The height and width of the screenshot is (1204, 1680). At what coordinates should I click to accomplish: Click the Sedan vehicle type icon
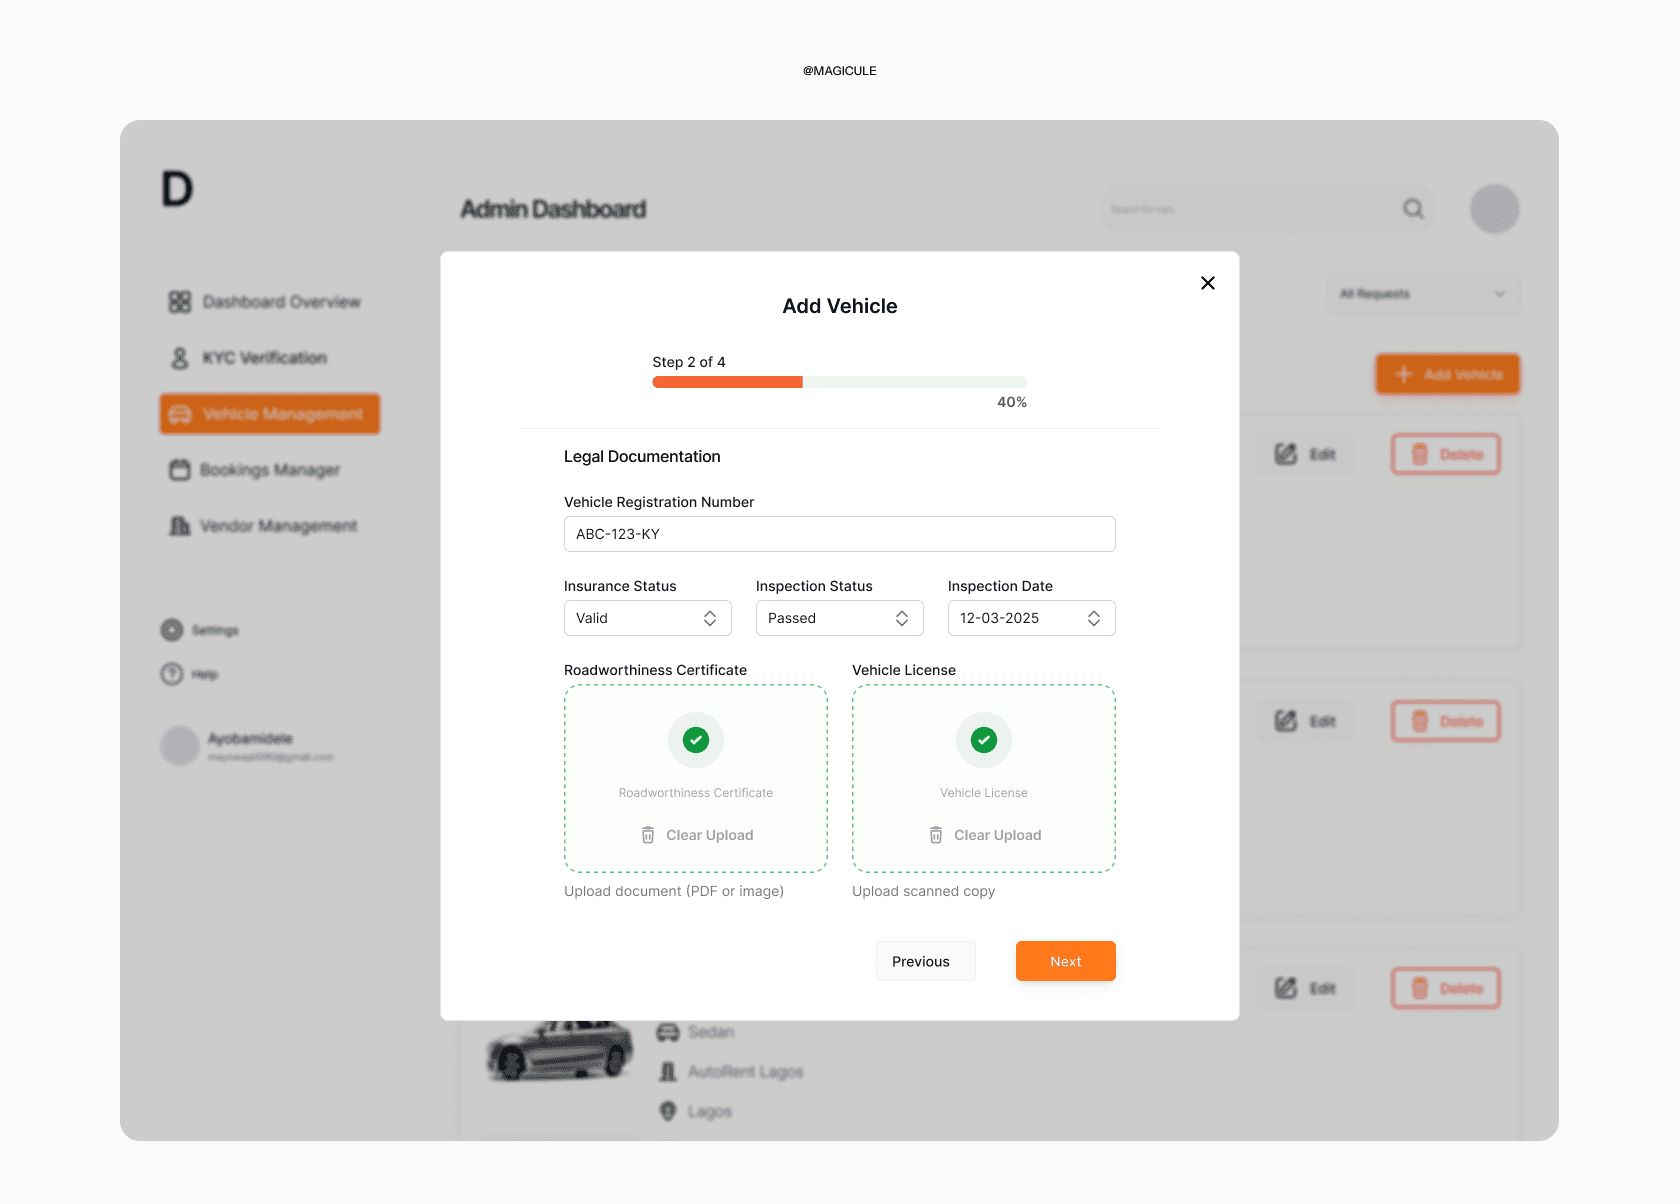coord(668,1032)
